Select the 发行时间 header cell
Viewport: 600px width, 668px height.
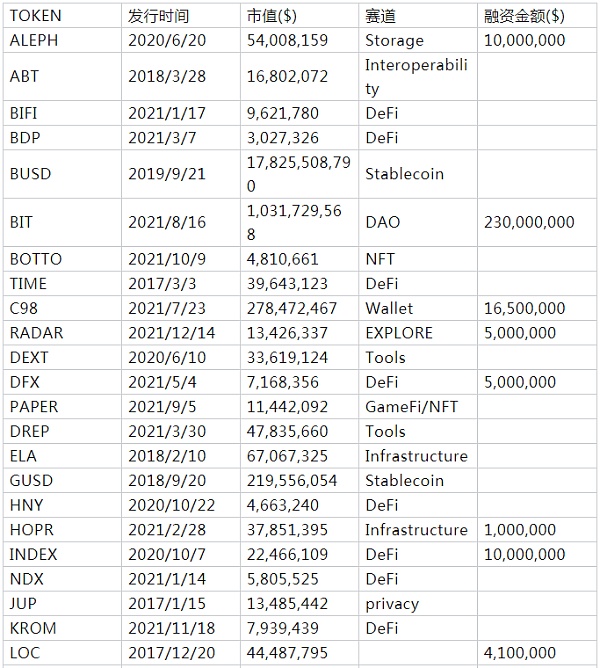pos(158,17)
